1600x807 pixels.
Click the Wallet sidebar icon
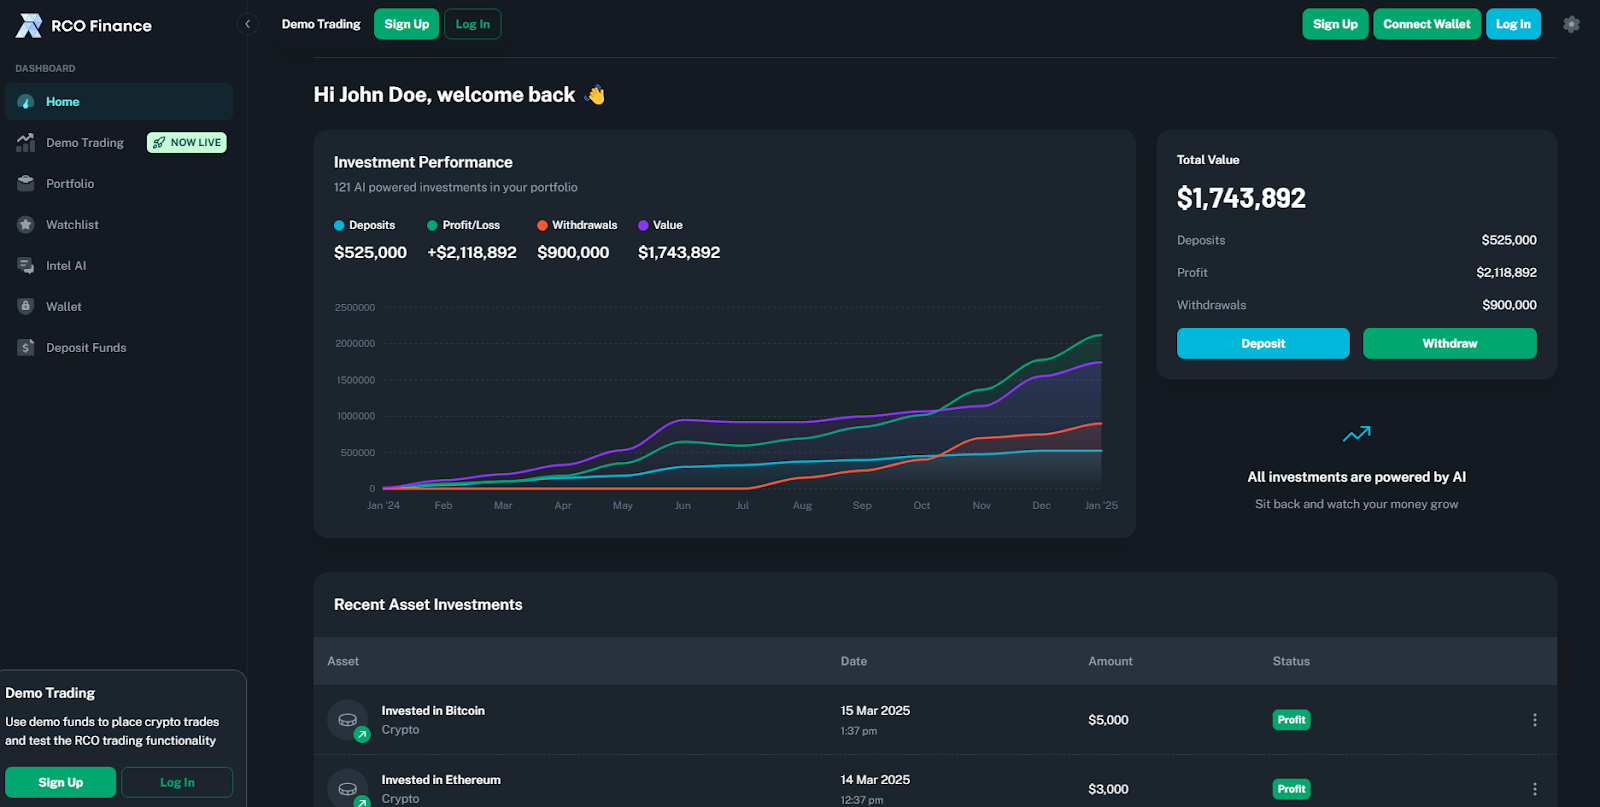(x=26, y=307)
